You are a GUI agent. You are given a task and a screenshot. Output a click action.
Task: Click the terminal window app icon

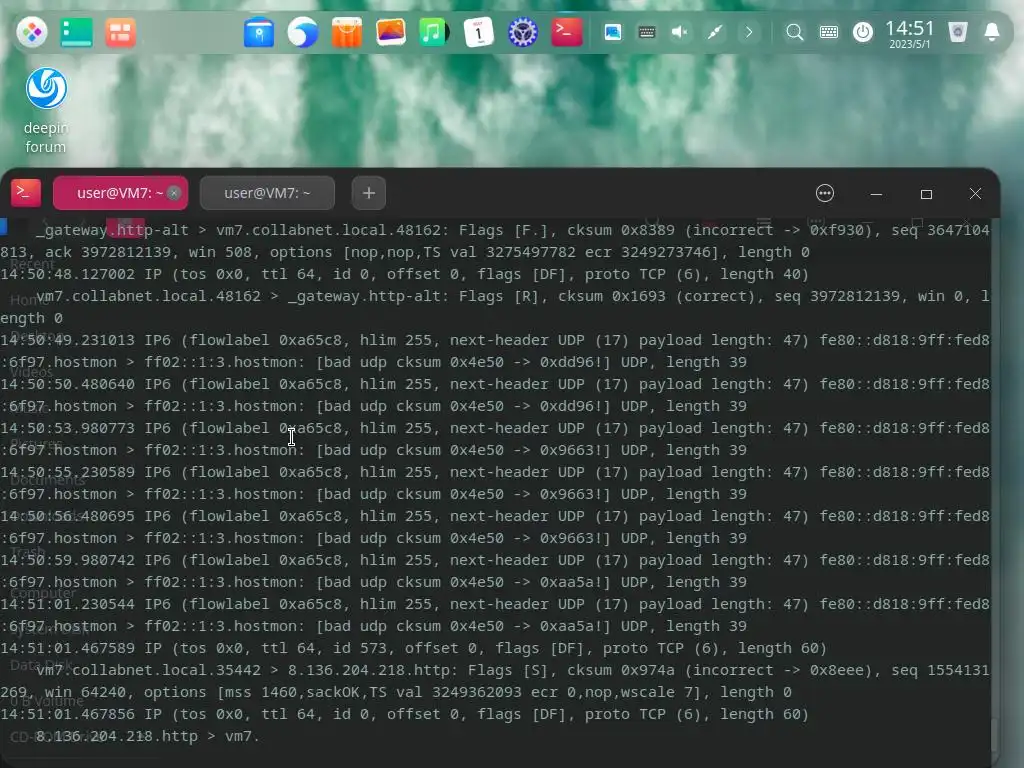tap(26, 193)
